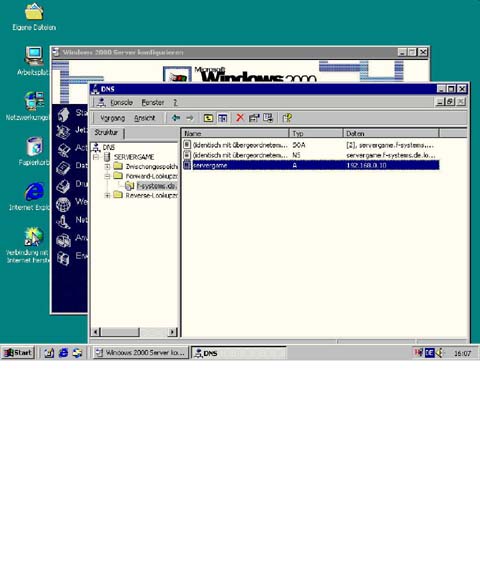Select the servergame A record row
The width and height of the screenshot is (480, 563).
click(x=311, y=165)
